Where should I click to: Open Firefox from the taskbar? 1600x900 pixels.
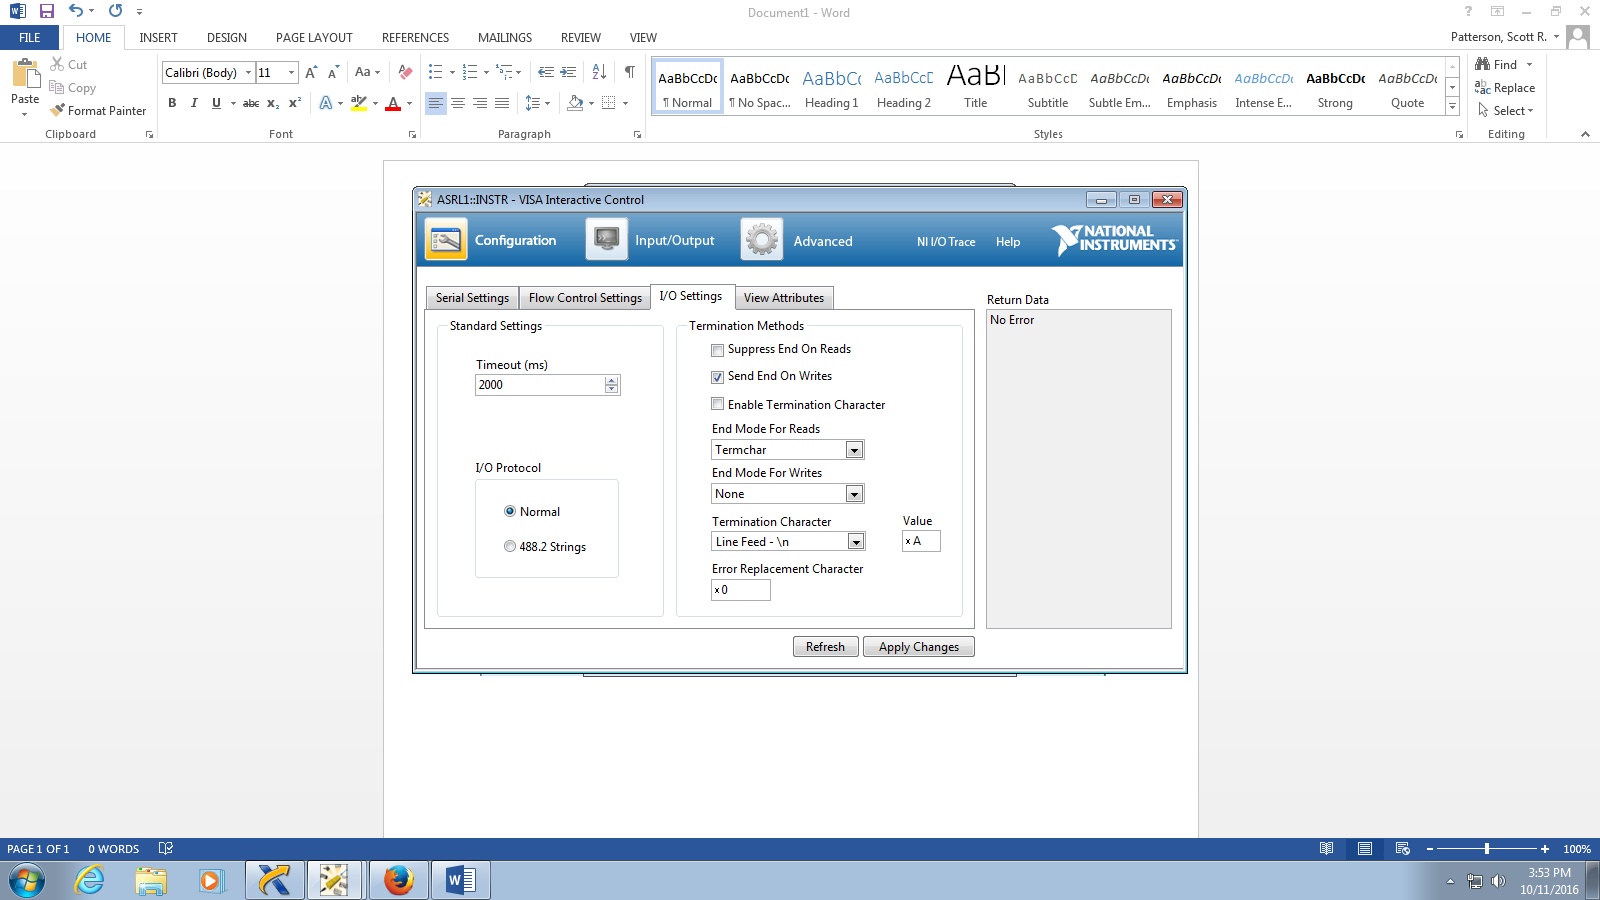(x=399, y=881)
